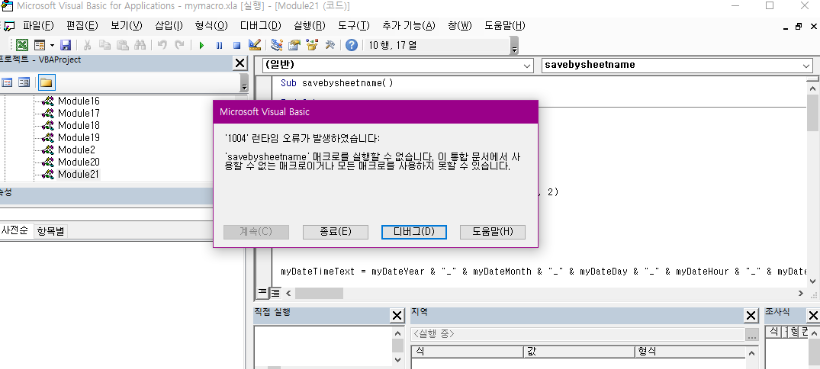The width and height of the screenshot is (820, 369).
Task: Close the 직접 실행 window
Action: point(397,316)
